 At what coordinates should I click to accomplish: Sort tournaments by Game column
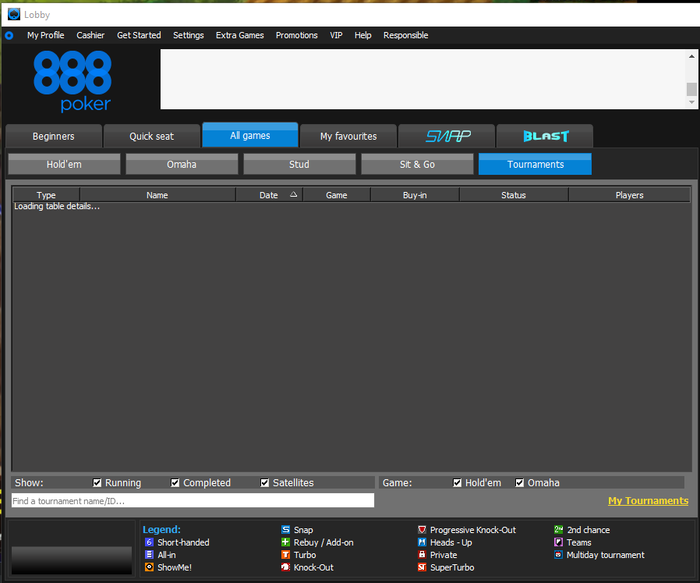pyautogui.click(x=336, y=195)
